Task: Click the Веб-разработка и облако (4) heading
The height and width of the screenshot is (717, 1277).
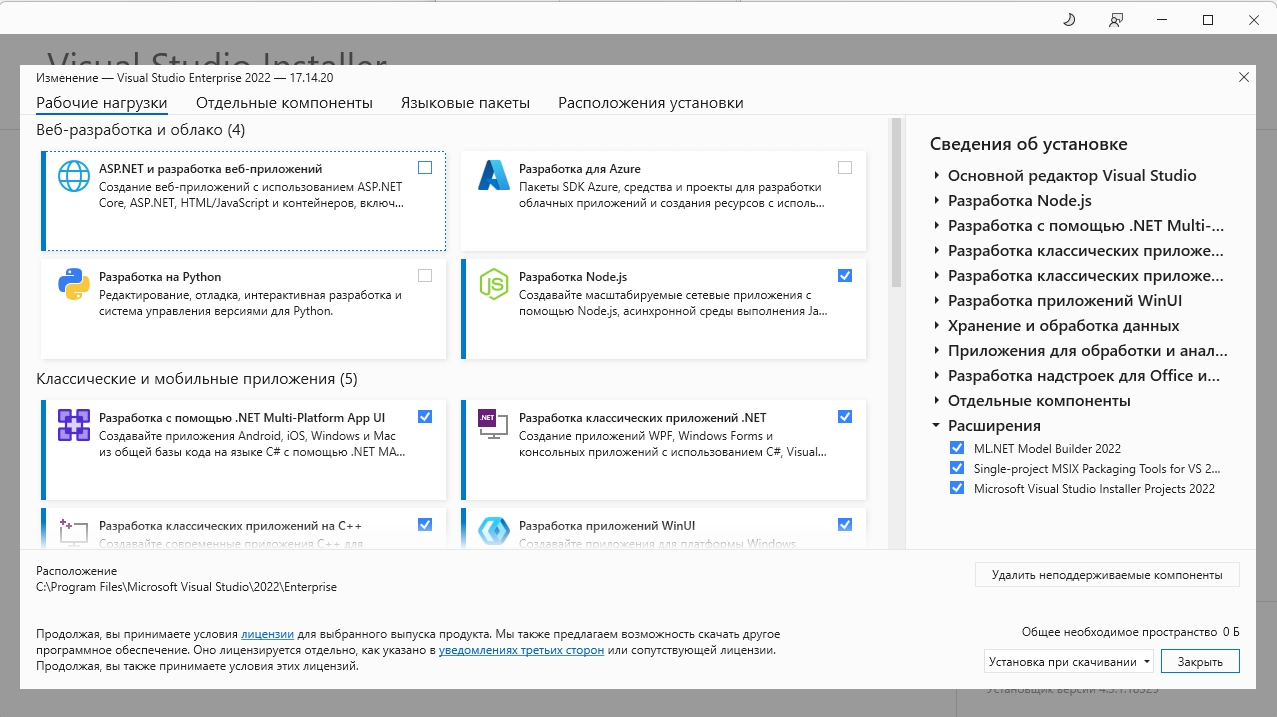Action: coord(141,130)
